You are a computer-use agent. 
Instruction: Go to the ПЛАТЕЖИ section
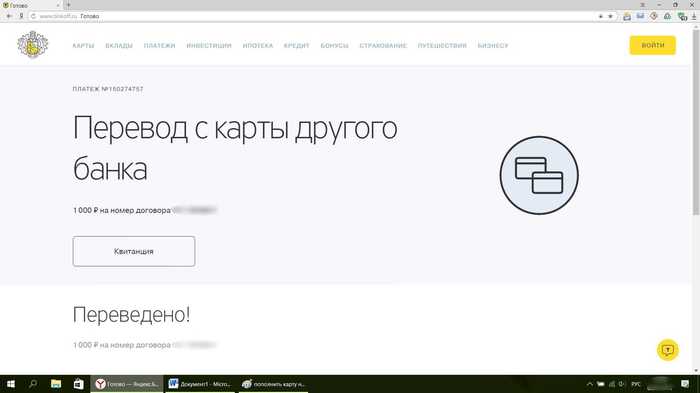coord(159,46)
